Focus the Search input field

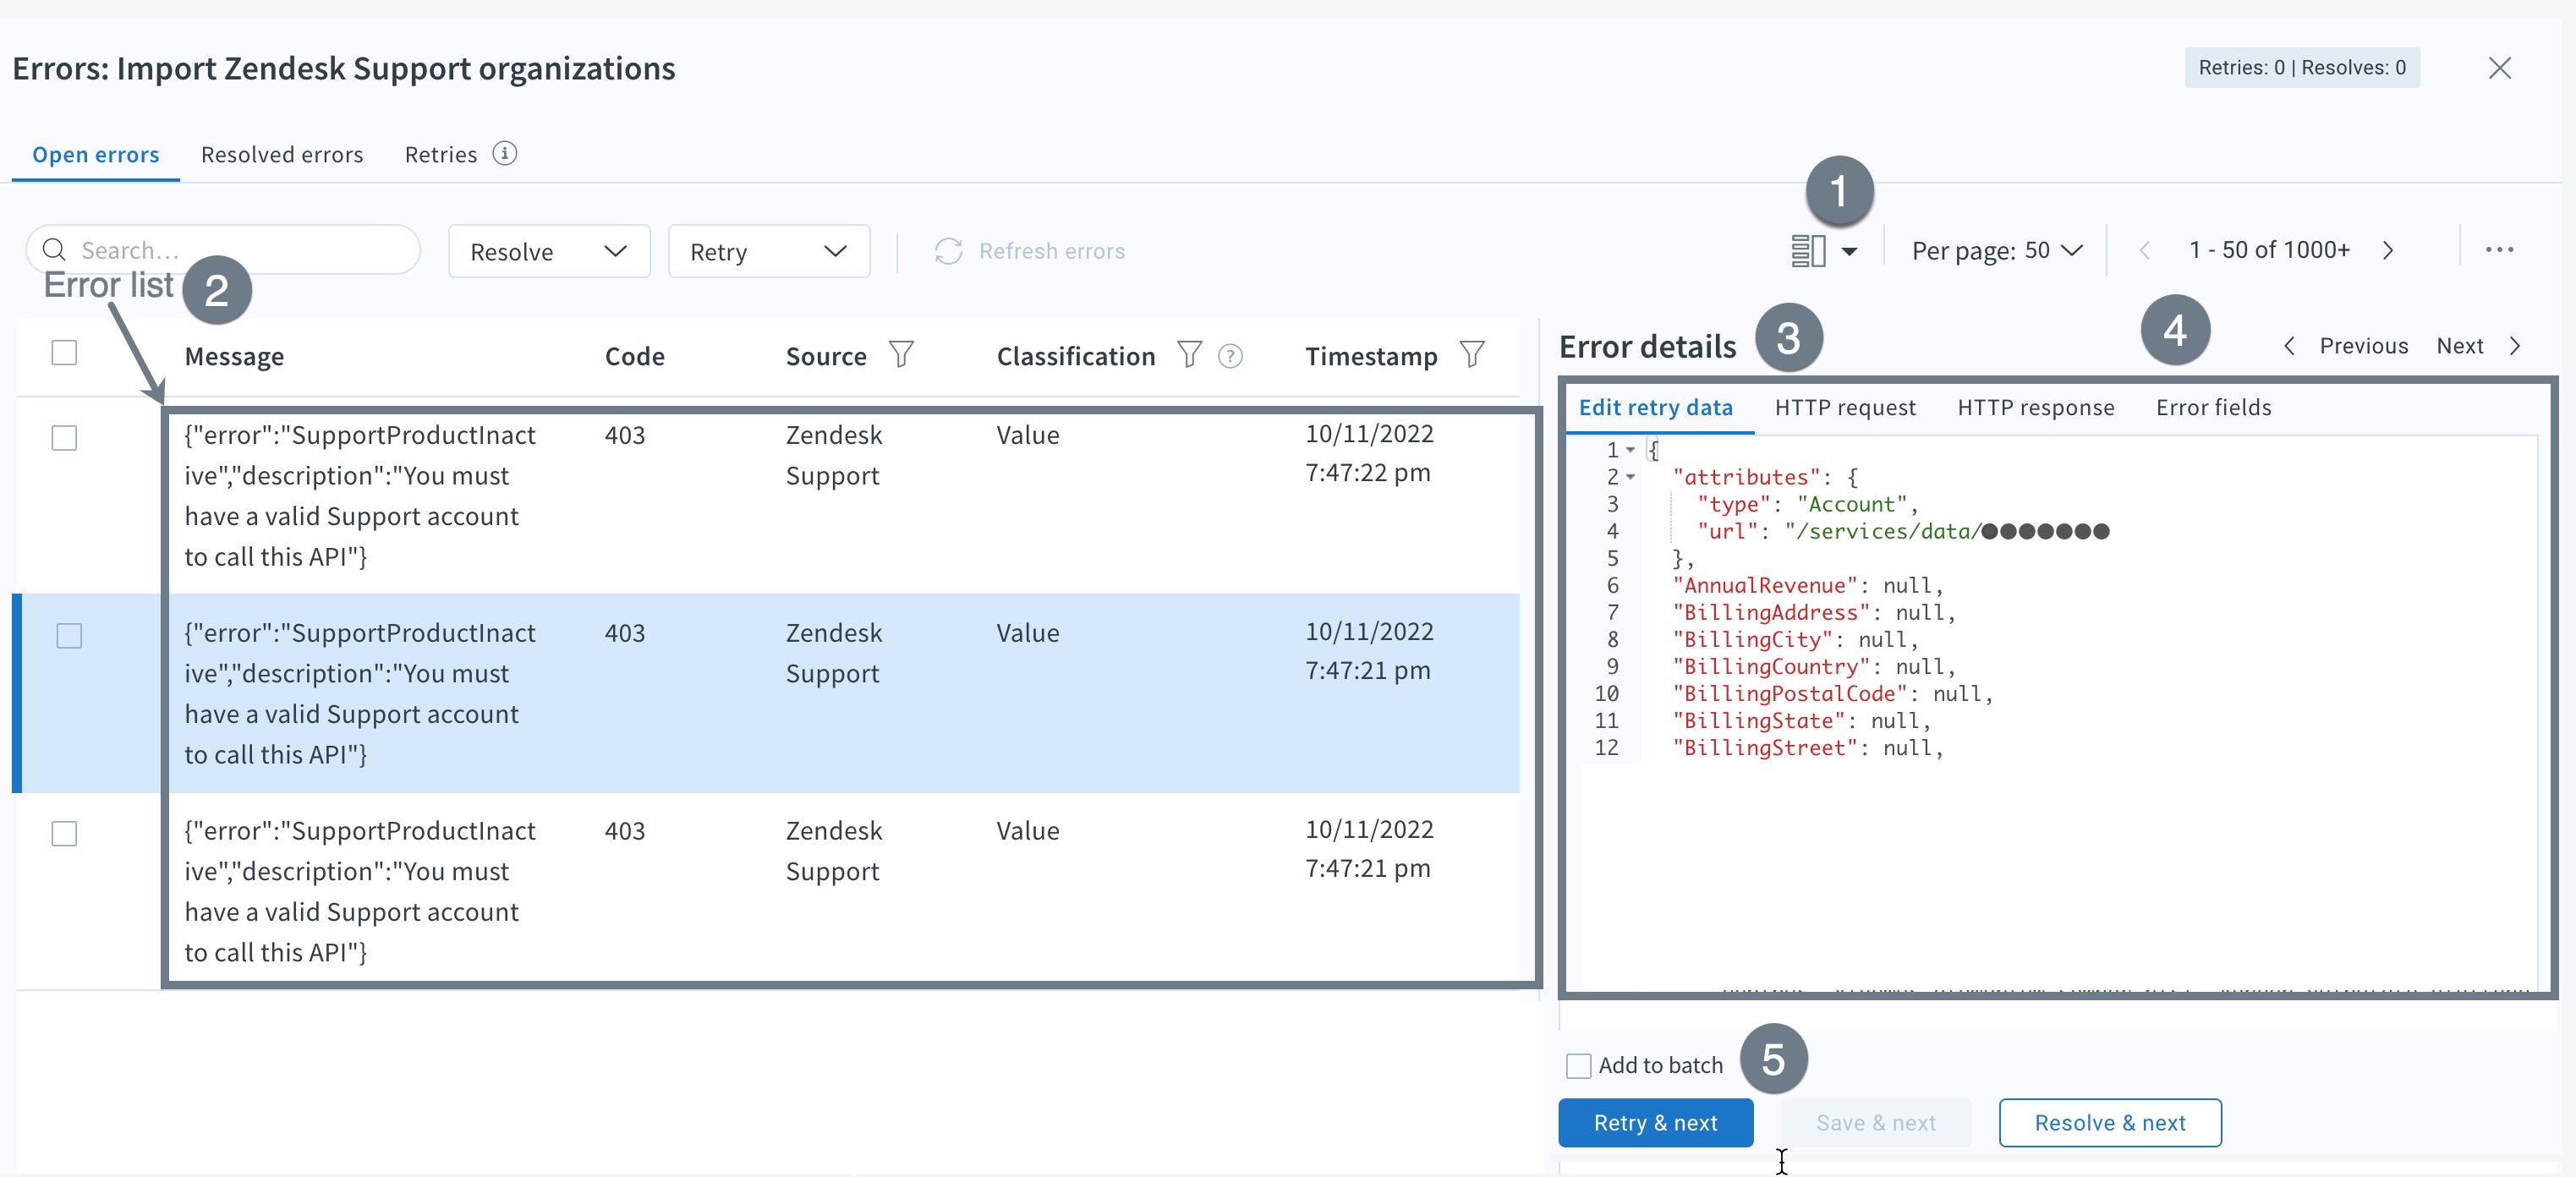pos(223,250)
